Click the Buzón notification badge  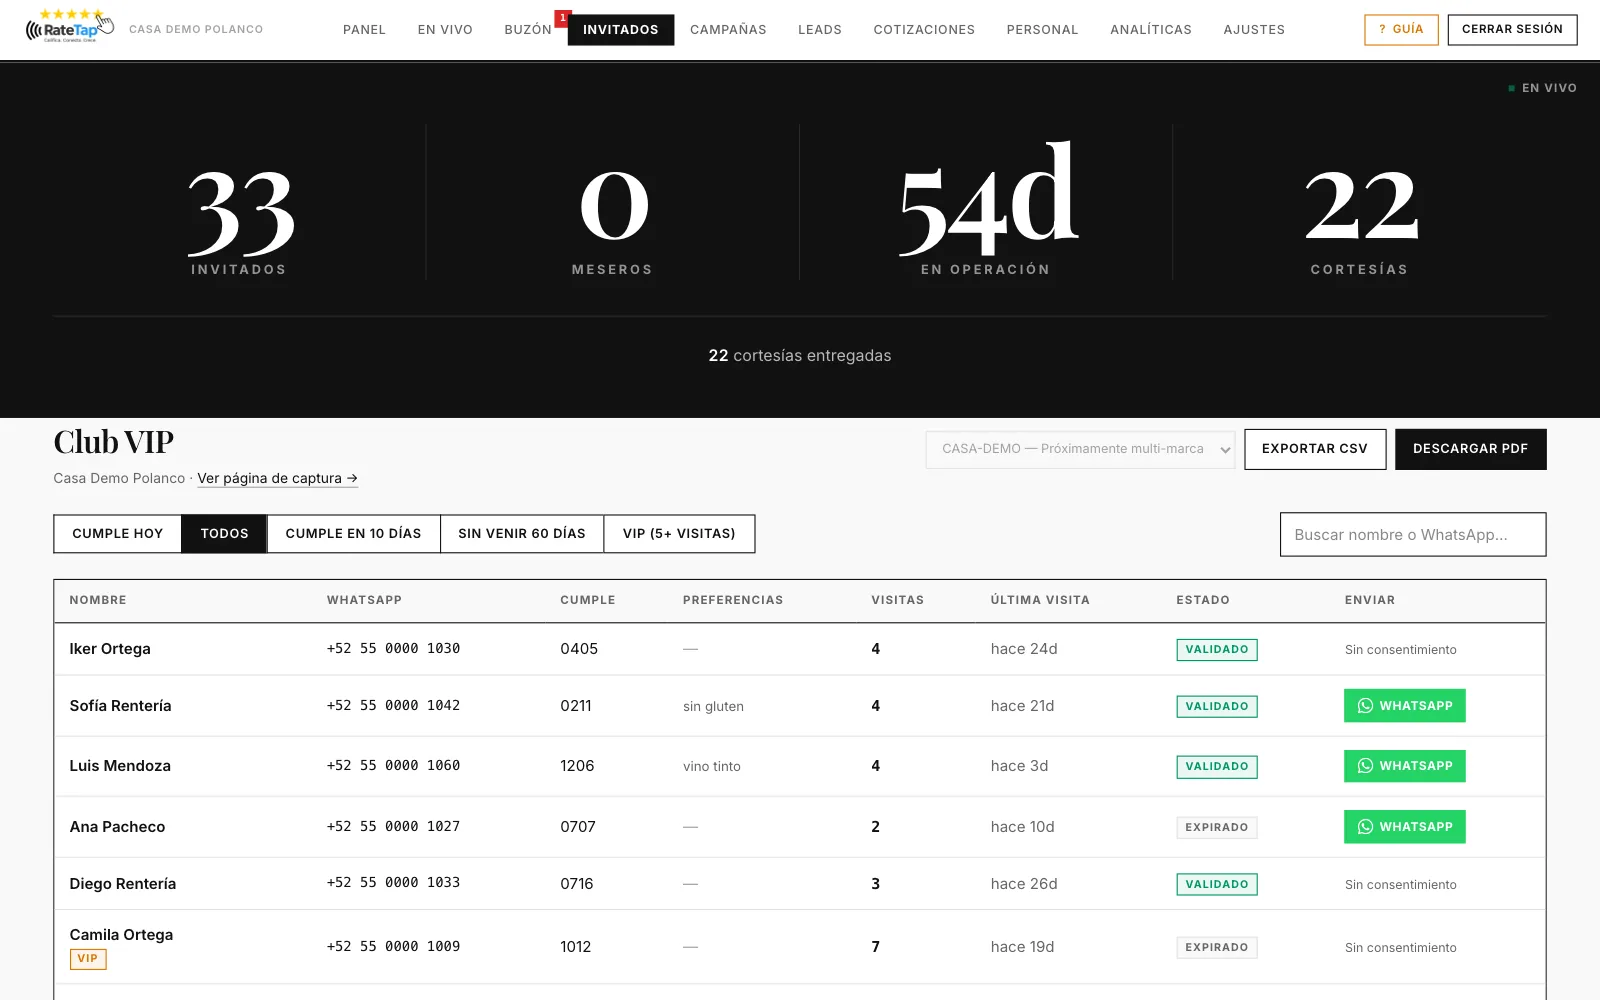click(x=563, y=18)
